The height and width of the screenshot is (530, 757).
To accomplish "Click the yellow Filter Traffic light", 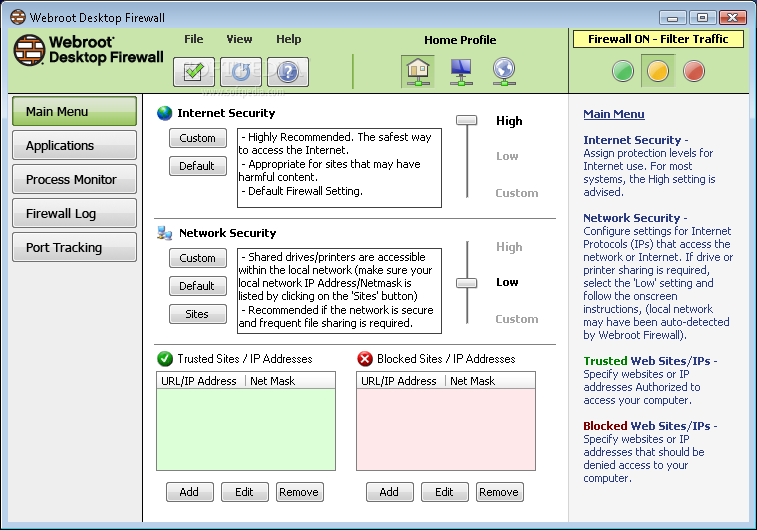I will point(658,71).
